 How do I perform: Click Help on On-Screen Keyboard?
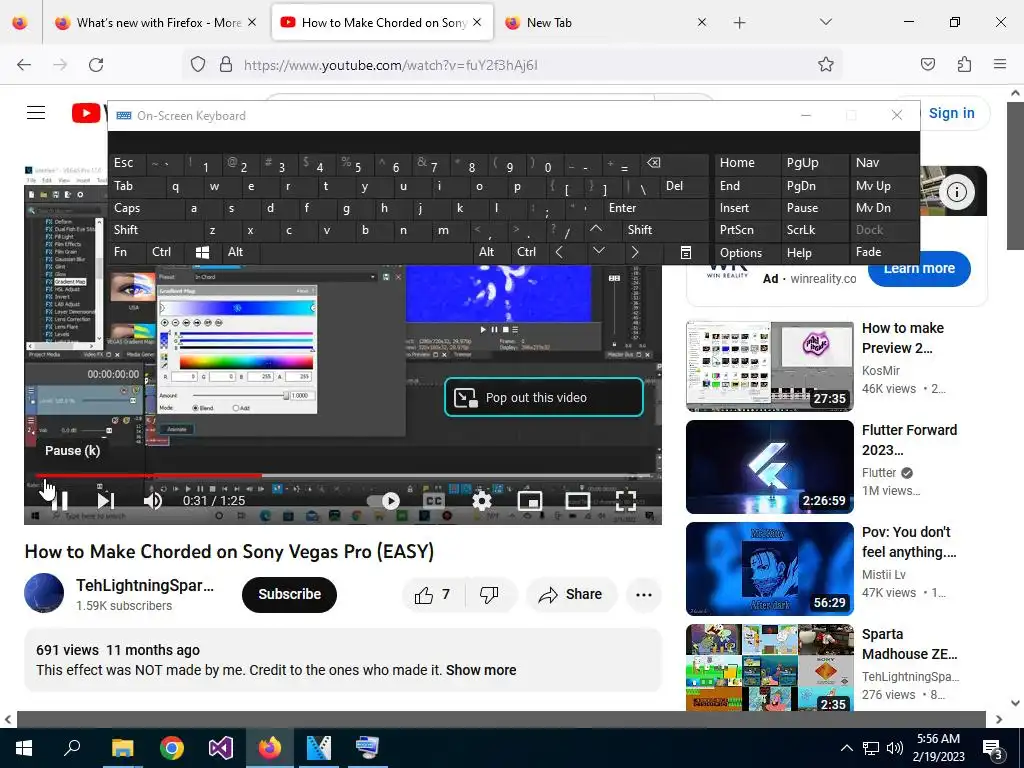(814, 253)
